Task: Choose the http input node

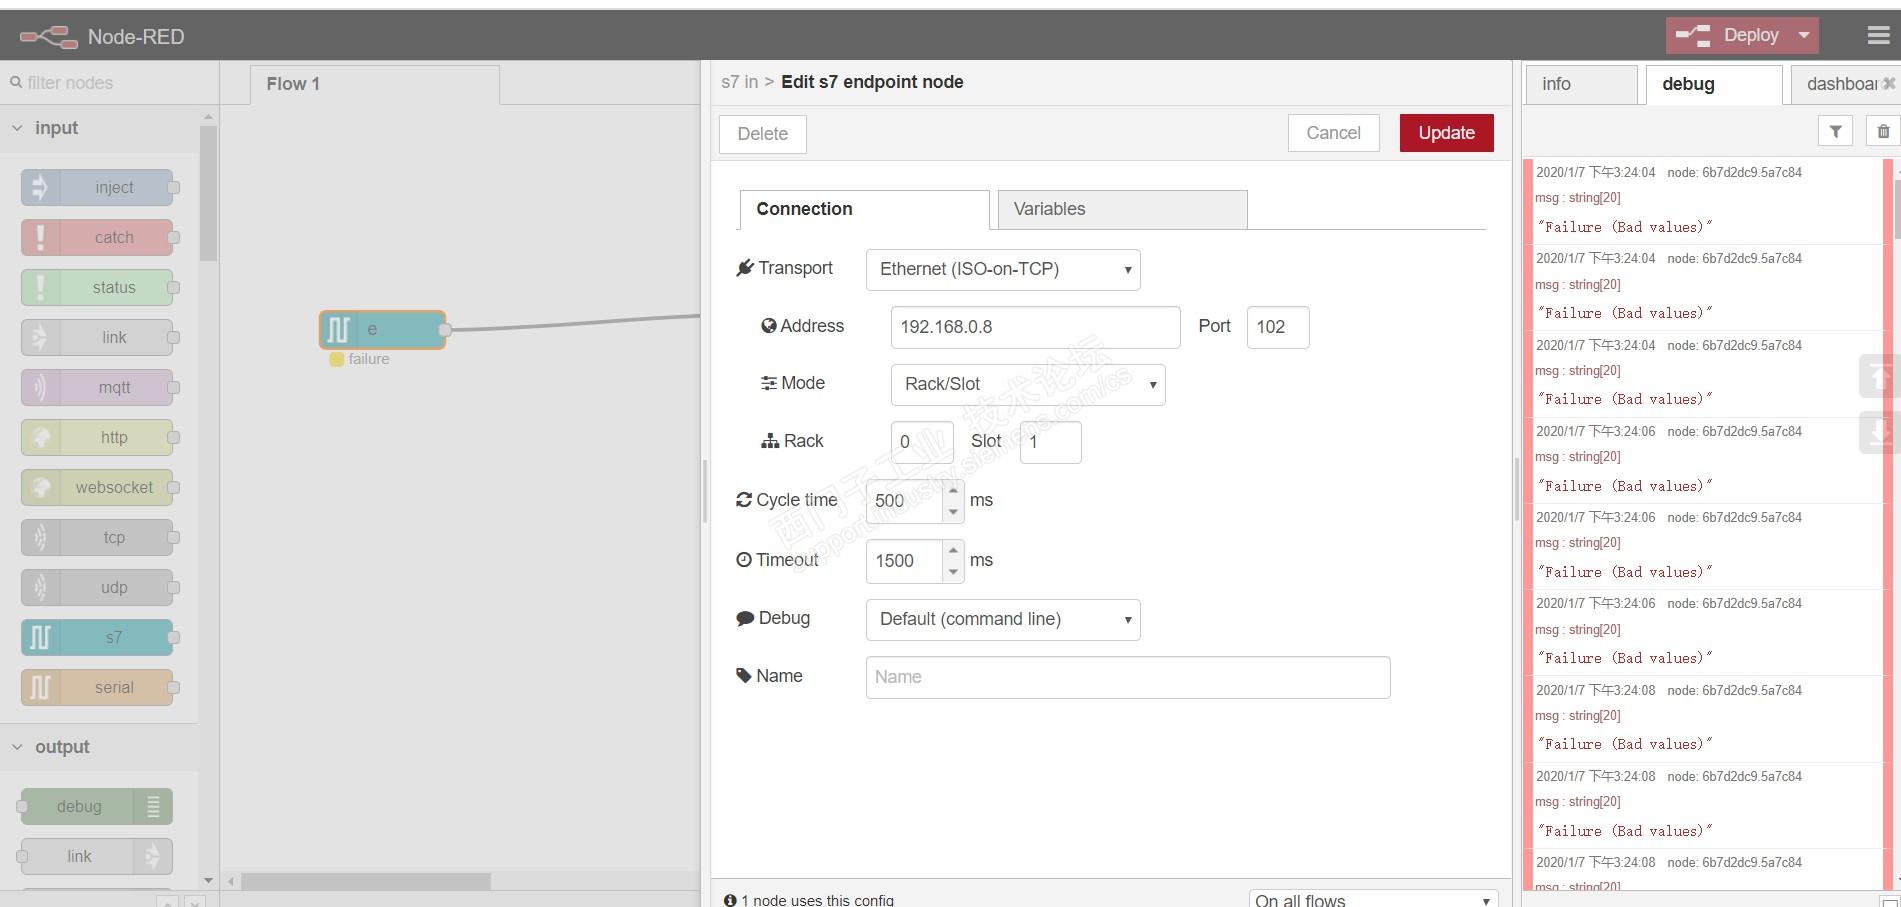Action: click(97, 437)
